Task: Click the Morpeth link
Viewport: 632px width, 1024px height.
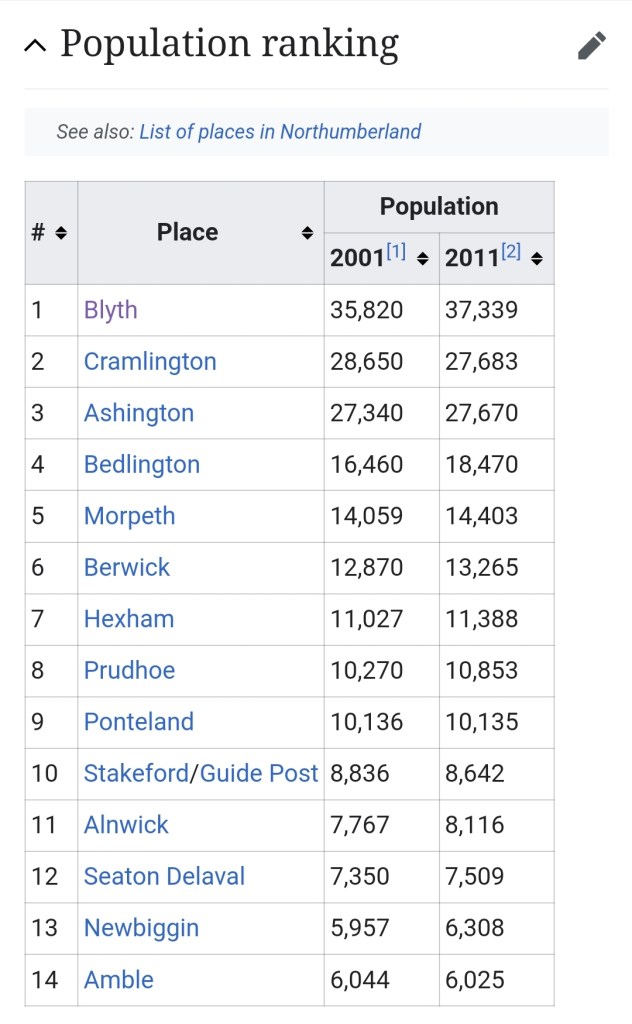Action: pyautogui.click(x=129, y=516)
